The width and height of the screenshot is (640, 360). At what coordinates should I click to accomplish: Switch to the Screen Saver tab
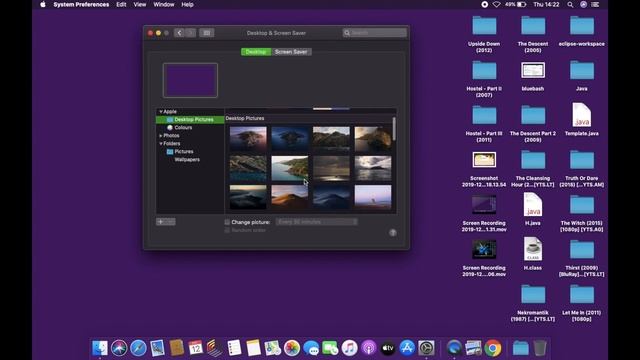click(x=291, y=52)
